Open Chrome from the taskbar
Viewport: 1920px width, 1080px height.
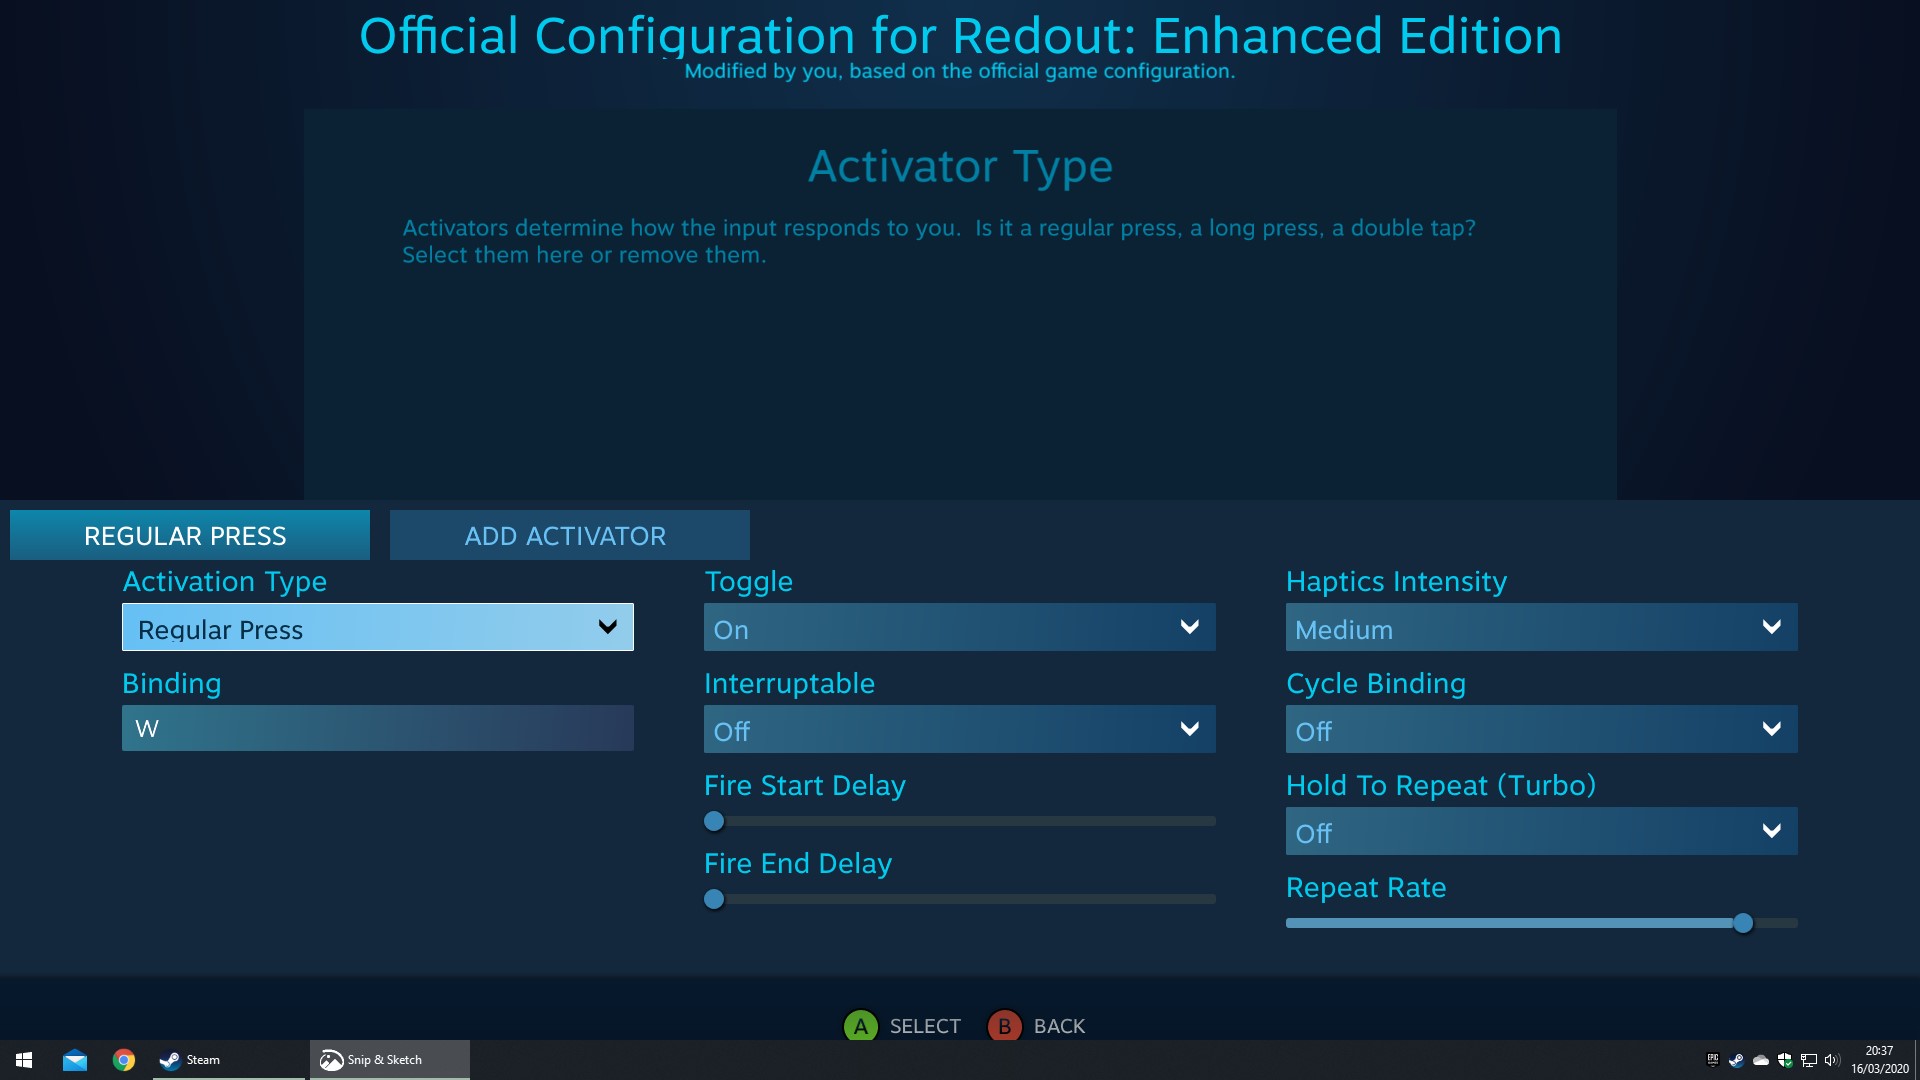(124, 1060)
